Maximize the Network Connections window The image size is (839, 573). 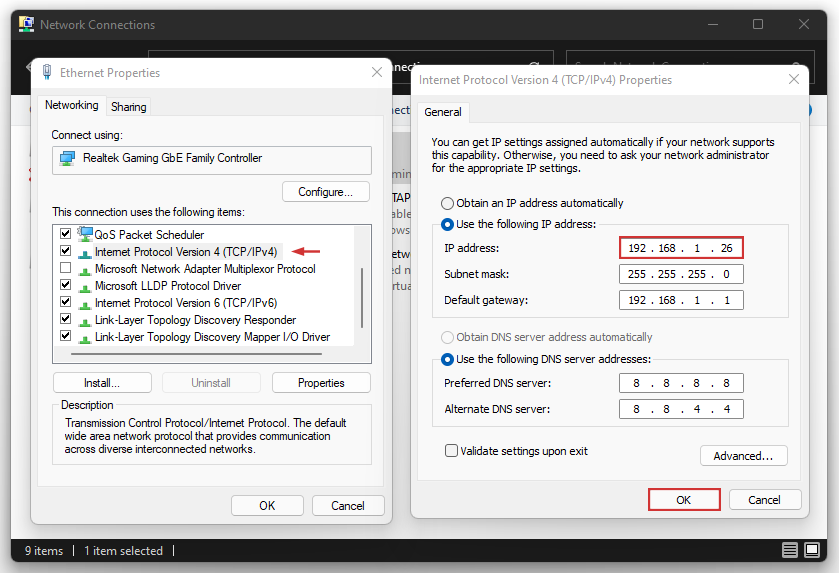click(x=758, y=24)
